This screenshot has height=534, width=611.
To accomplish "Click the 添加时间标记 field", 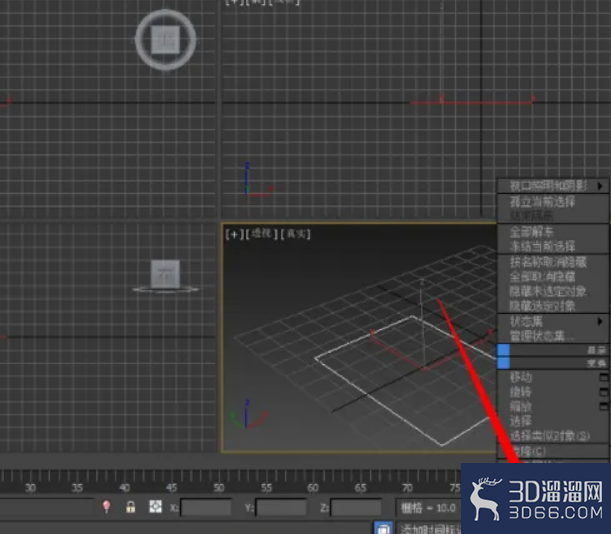I will (429, 529).
